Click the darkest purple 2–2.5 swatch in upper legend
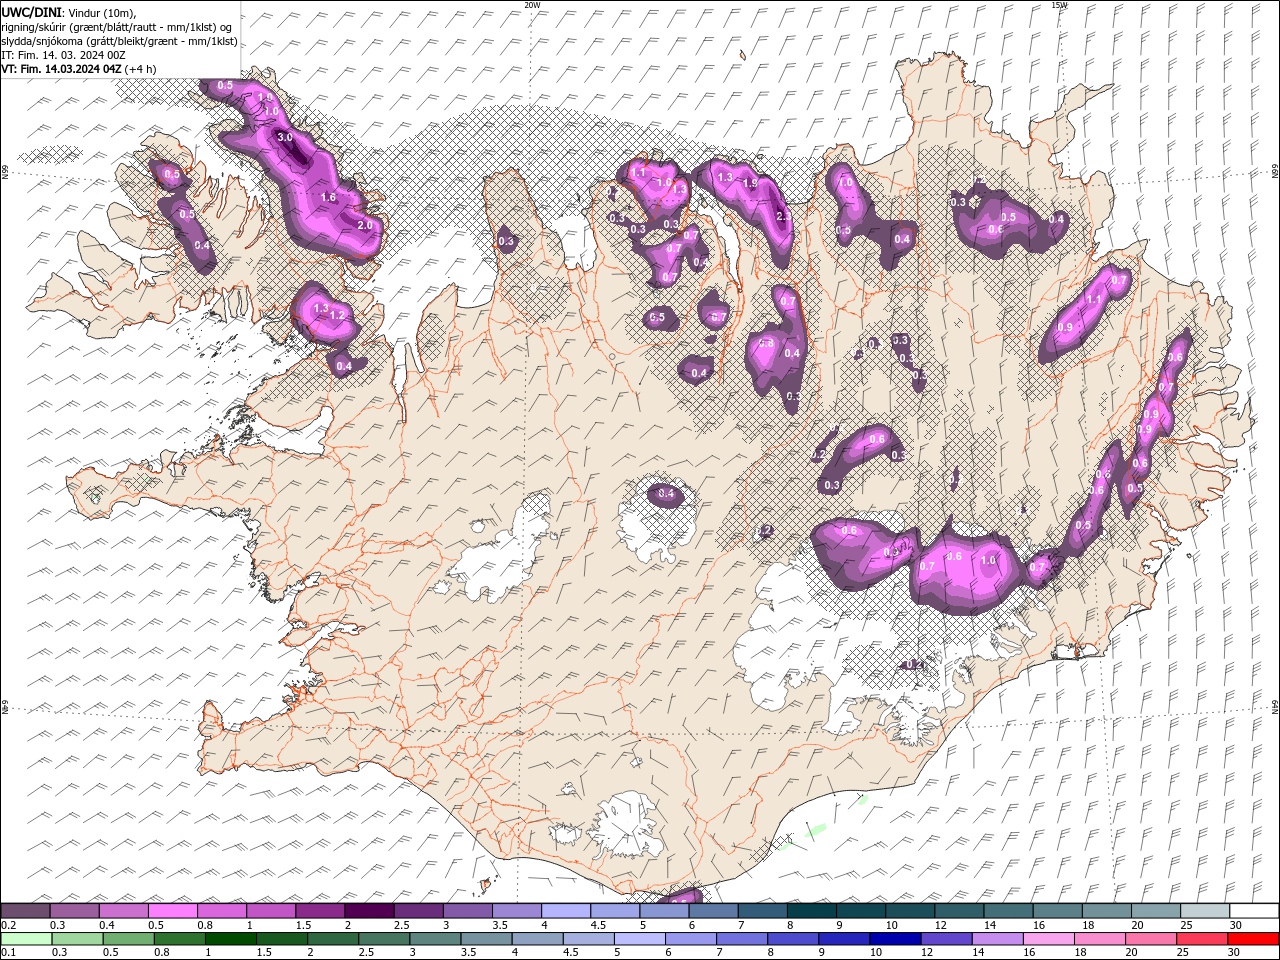Image resolution: width=1280 pixels, height=960 pixels. [x=369, y=911]
